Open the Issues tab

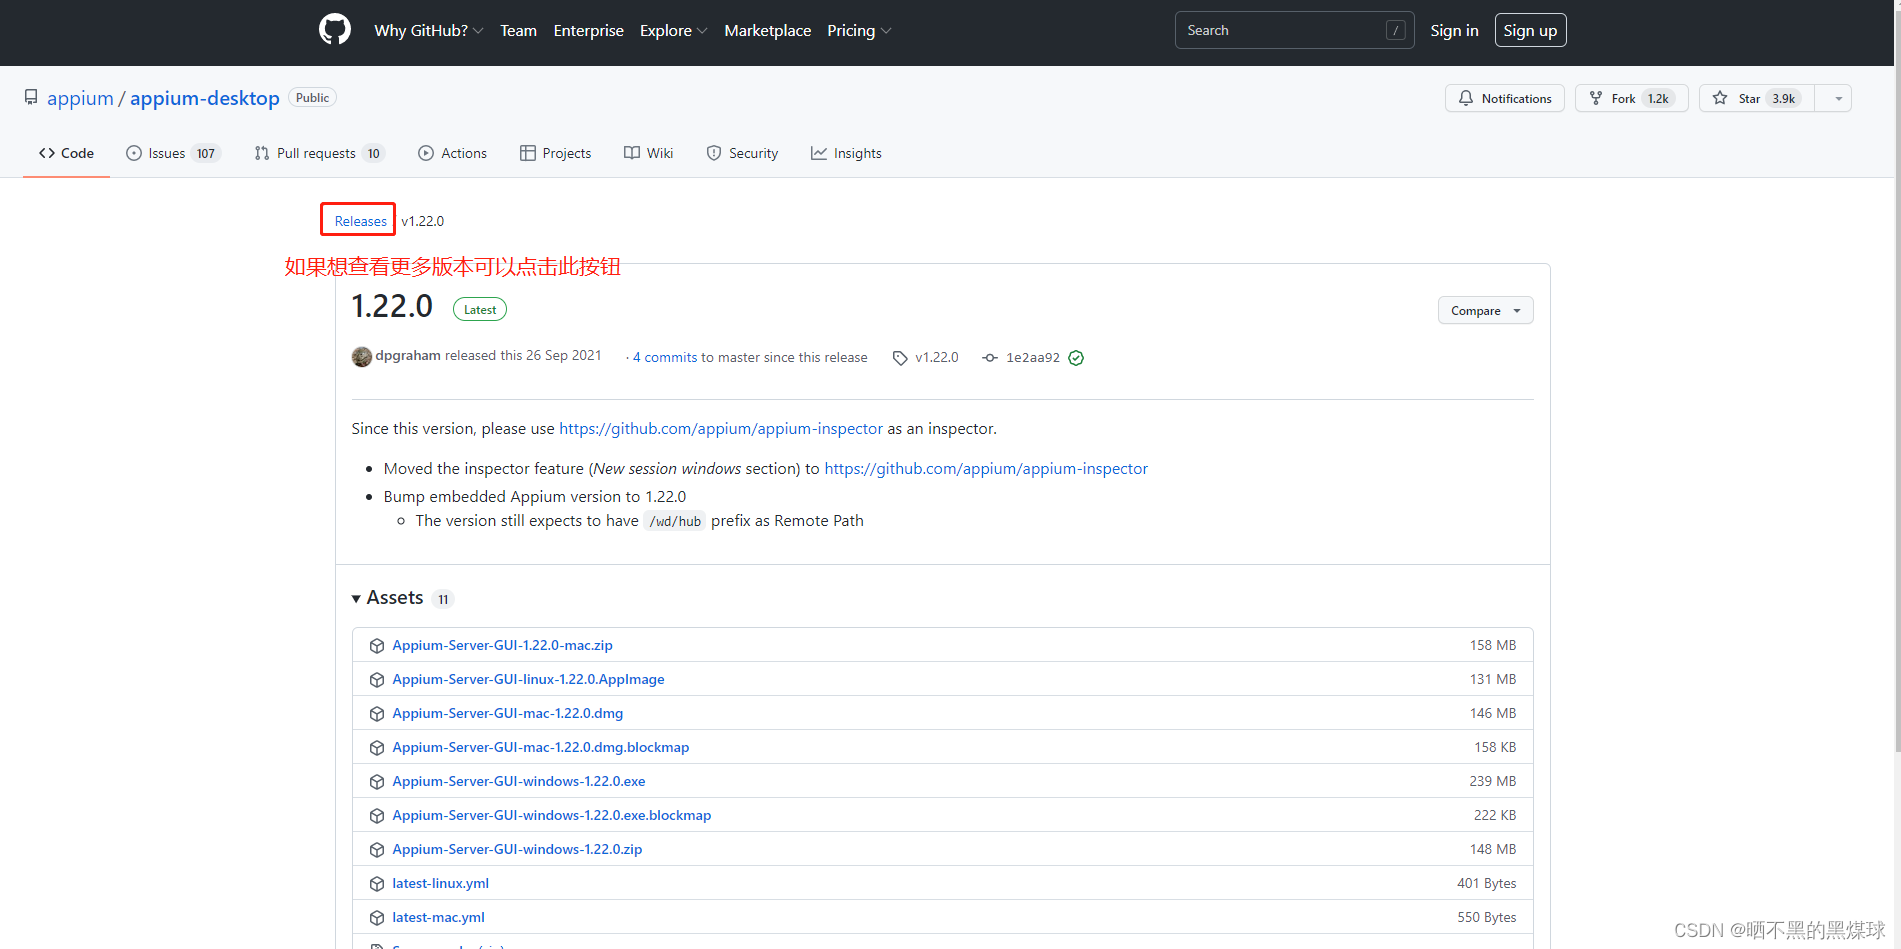(173, 153)
